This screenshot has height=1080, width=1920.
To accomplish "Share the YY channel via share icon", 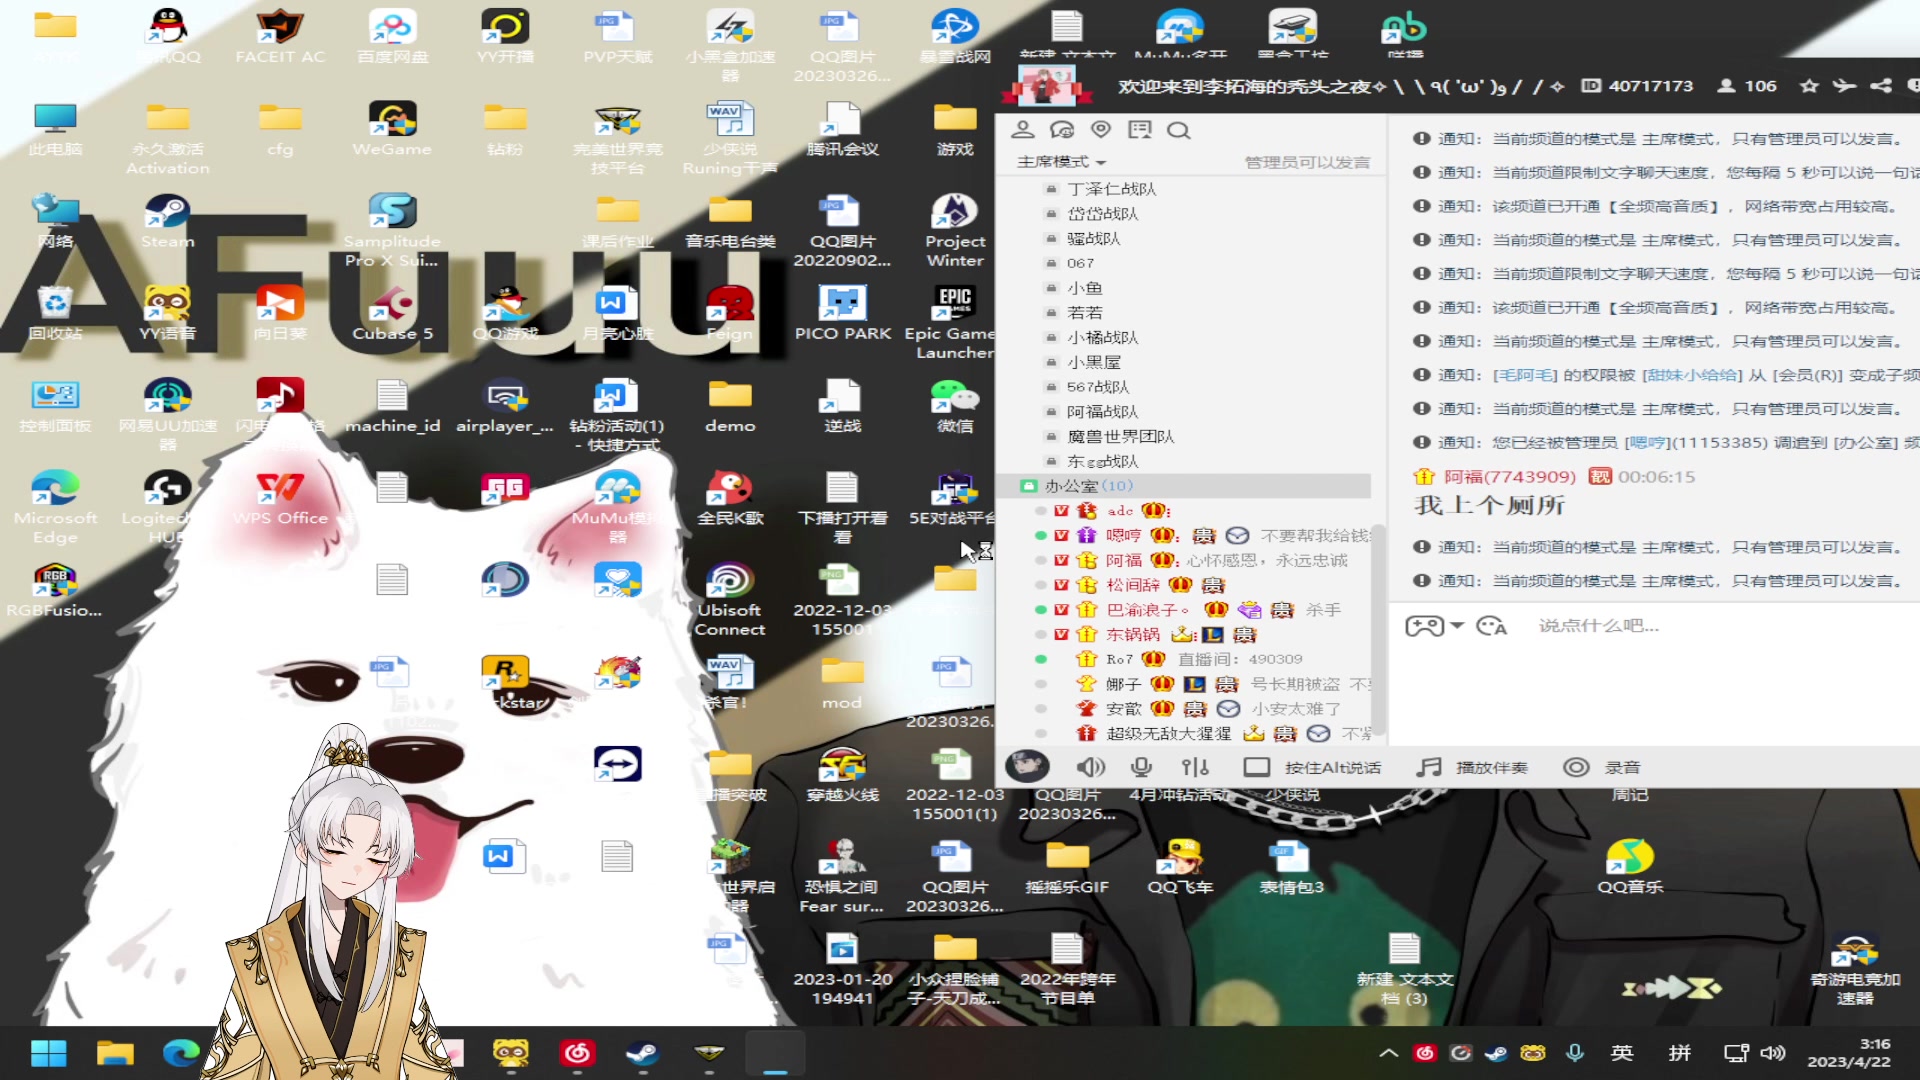I will (x=1881, y=86).
